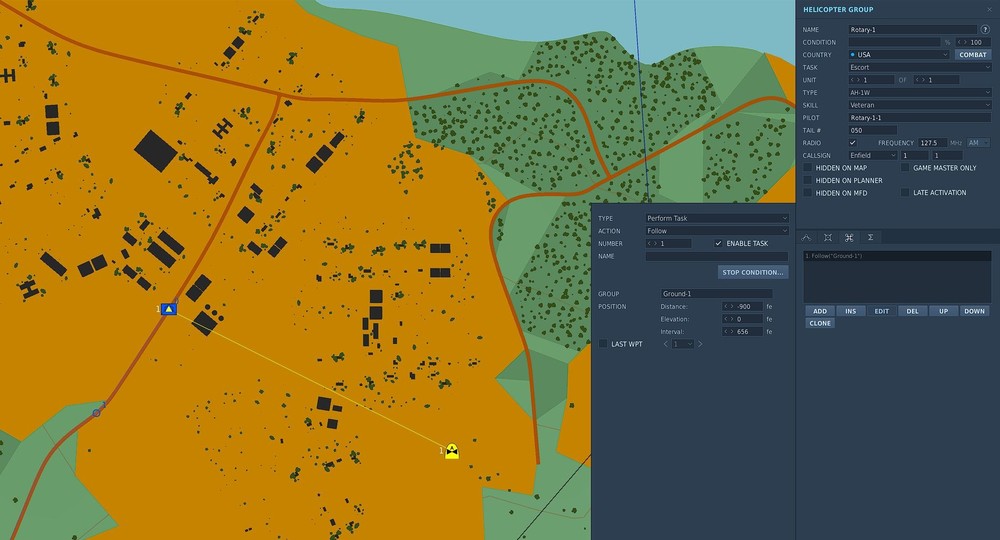
Task: Click the CONDITION percent stepper showing 100
Action: (973, 42)
